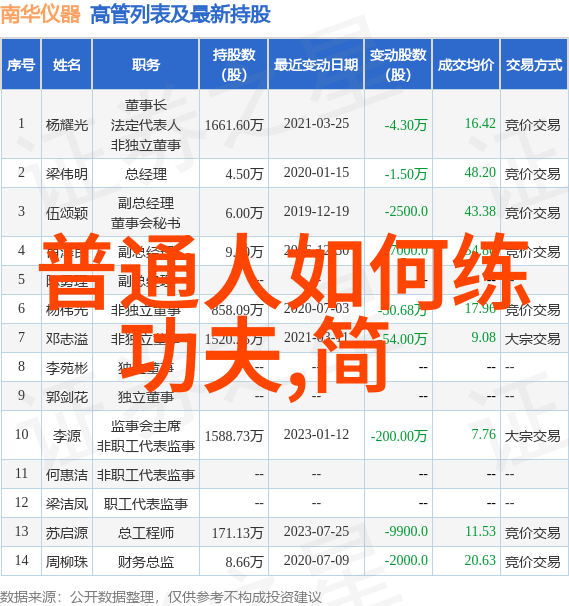The height and width of the screenshot is (606, 569).
Task: Click the 高管列表及最新持股 heading
Action: [180, 15]
